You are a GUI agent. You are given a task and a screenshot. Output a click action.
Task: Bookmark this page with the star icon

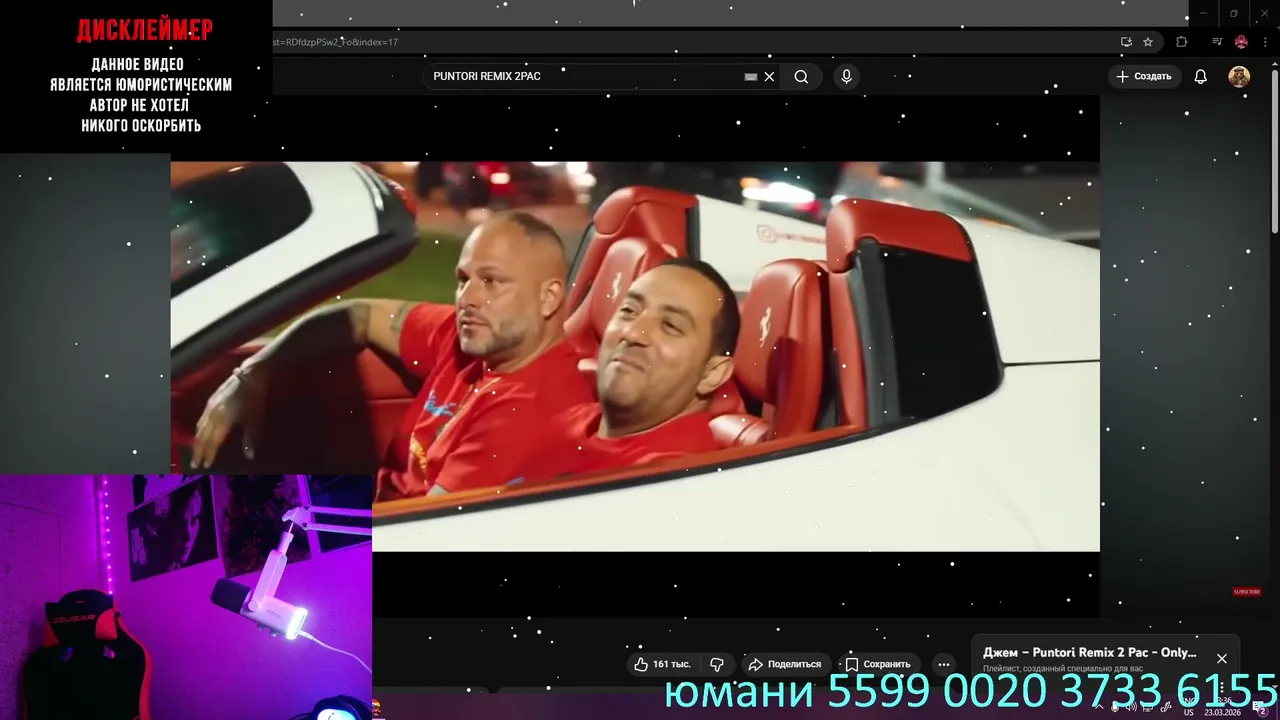pos(1148,42)
